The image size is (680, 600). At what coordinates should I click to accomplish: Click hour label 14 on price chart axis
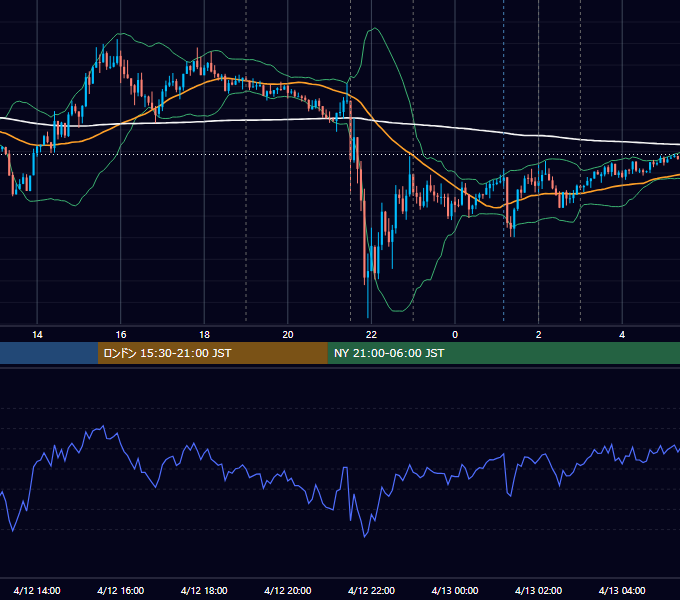coord(37,335)
